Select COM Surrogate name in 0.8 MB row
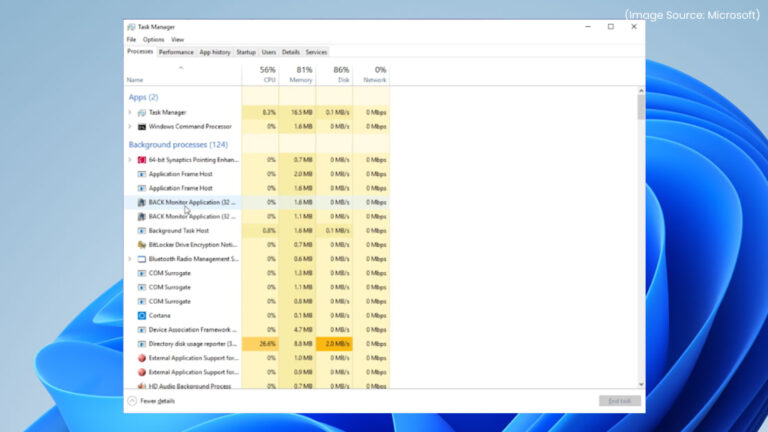The image size is (768, 432). click(x=169, y=302)
